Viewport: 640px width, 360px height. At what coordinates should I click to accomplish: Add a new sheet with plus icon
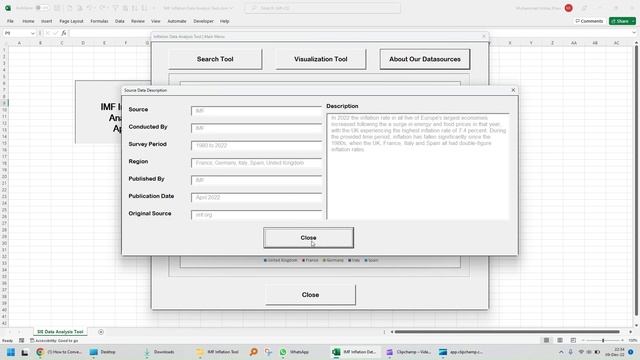[101, 332]
